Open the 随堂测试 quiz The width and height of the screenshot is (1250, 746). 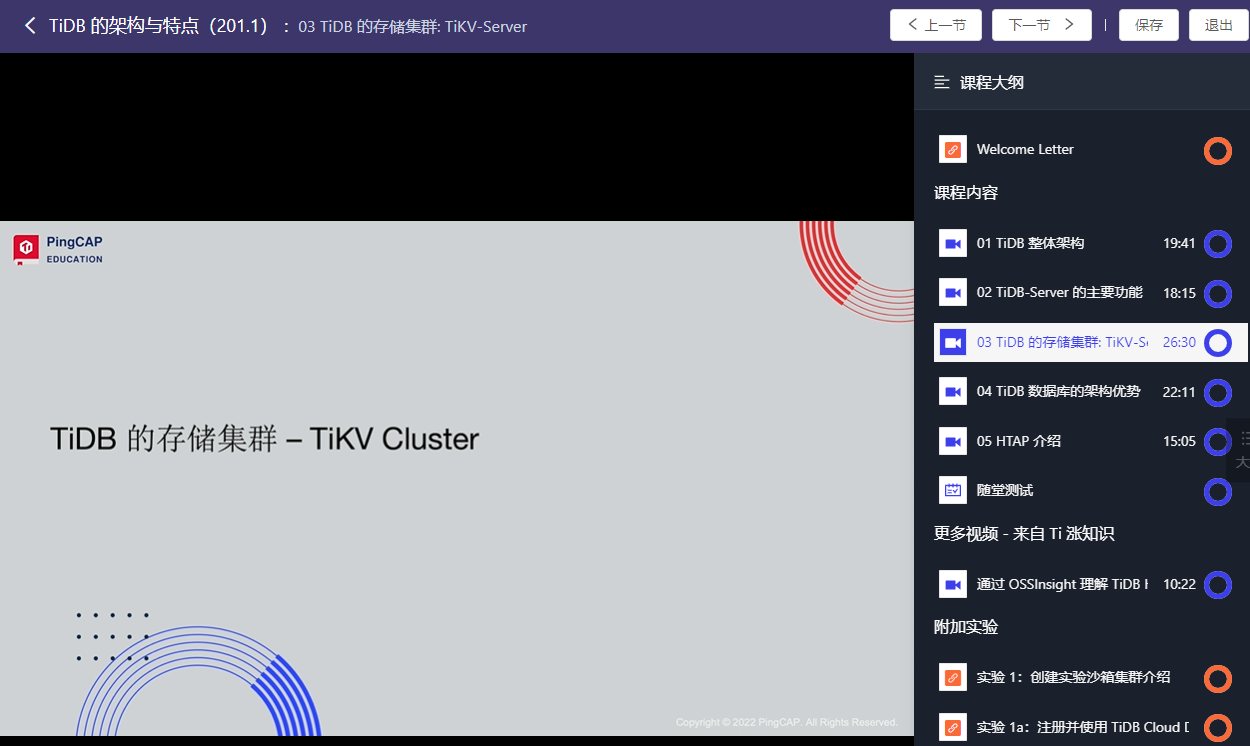pos(1005,490)
